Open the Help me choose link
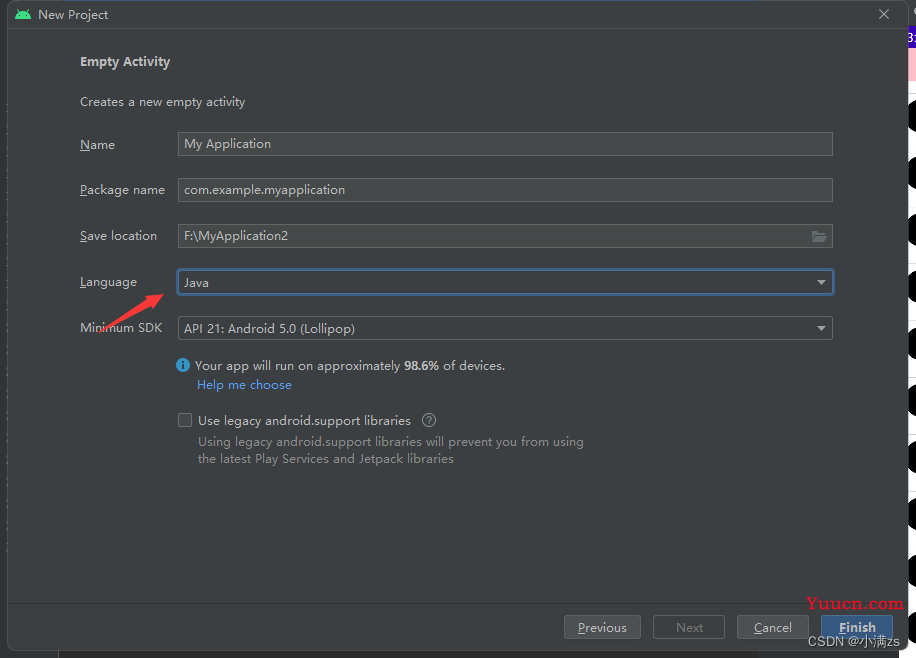916x658 pixels. pos(244,385)
